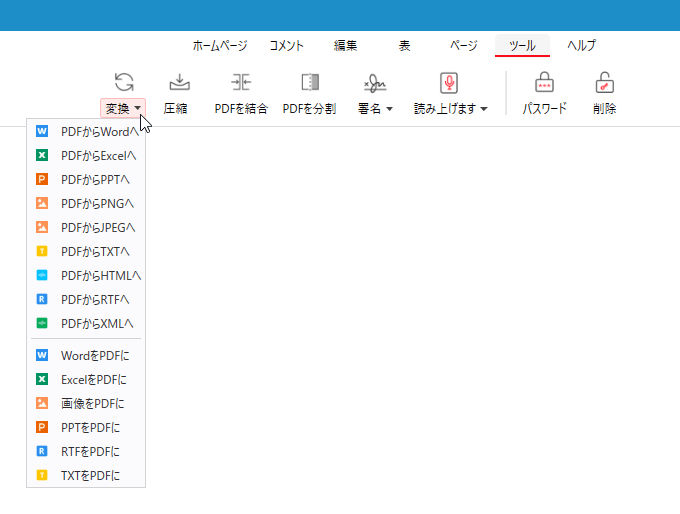This screenshot has width=680, height=514.
Task: Click the green X icon beside PDFからExcelへ
Action: pyautogui.click(x=42, y=155)
